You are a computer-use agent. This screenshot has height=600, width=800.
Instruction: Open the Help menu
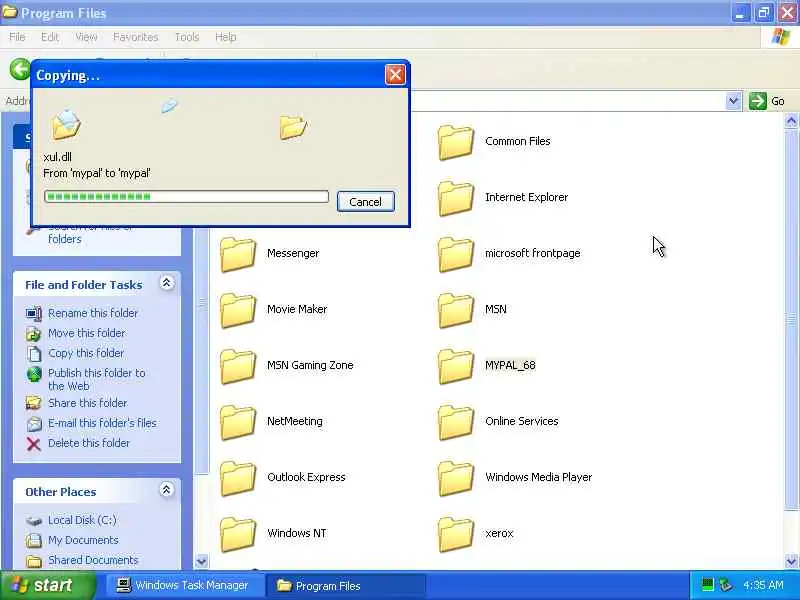pyautogui.click(x=226, y=37)
